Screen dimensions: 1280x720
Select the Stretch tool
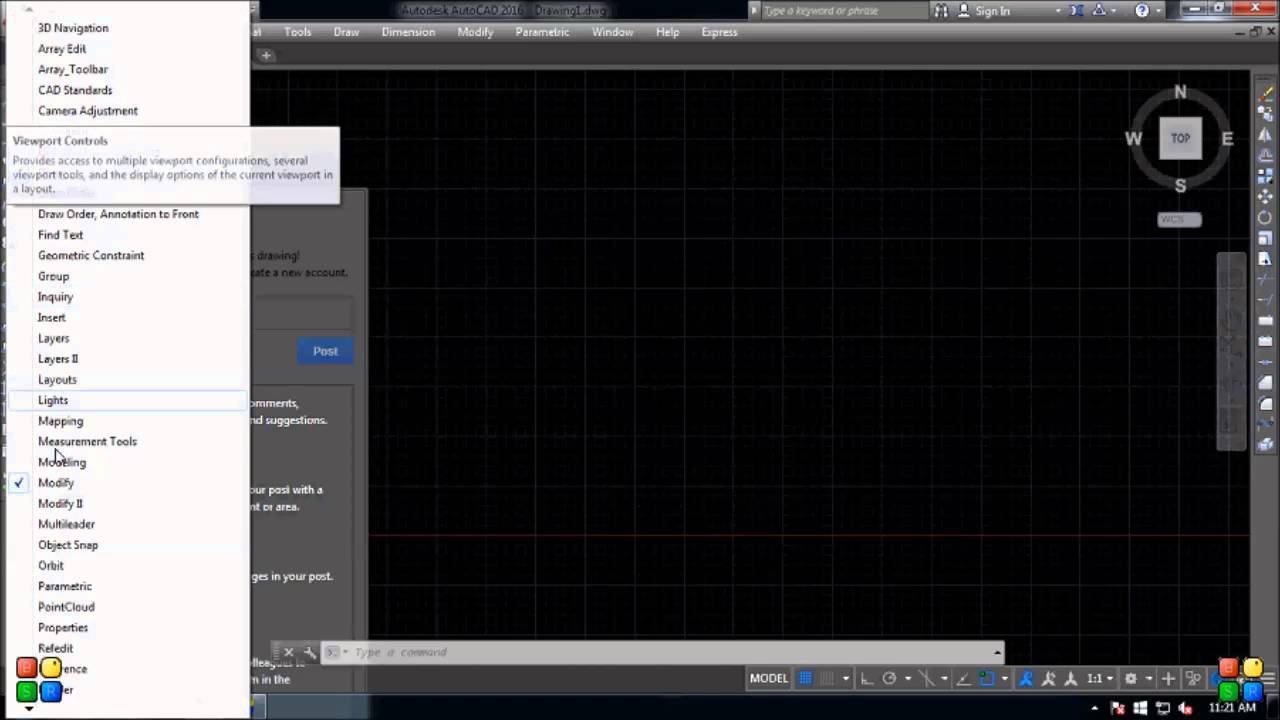[1265, 259]
